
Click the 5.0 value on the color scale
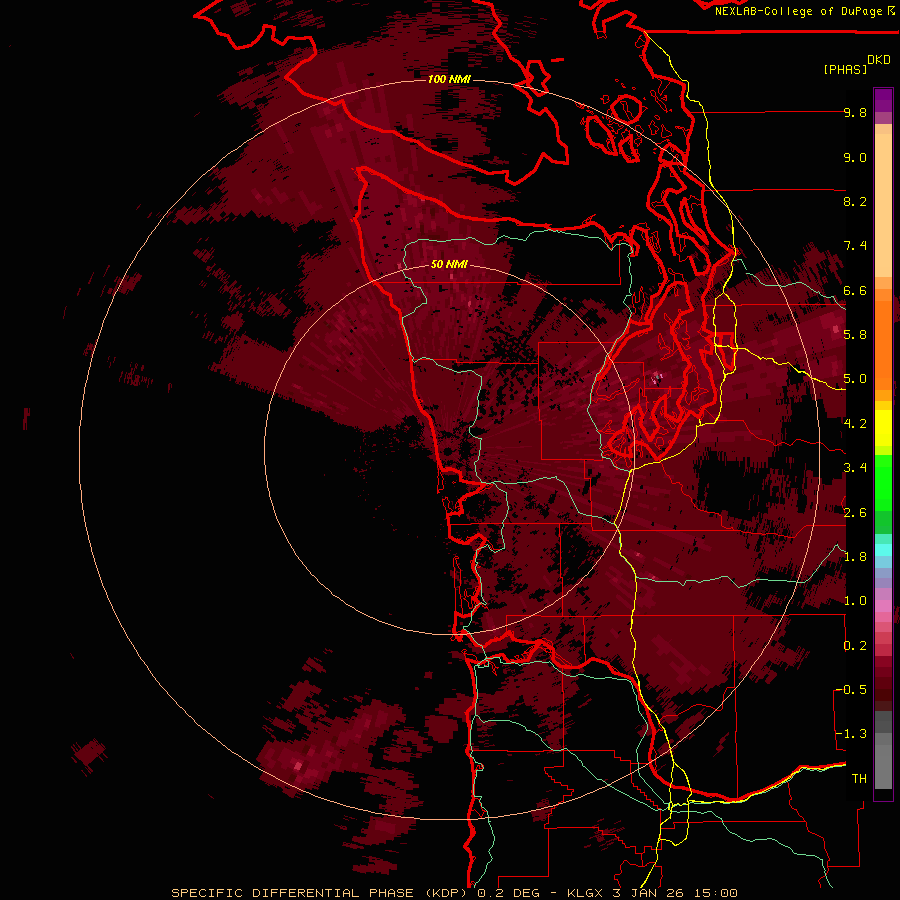click(855, 379)
